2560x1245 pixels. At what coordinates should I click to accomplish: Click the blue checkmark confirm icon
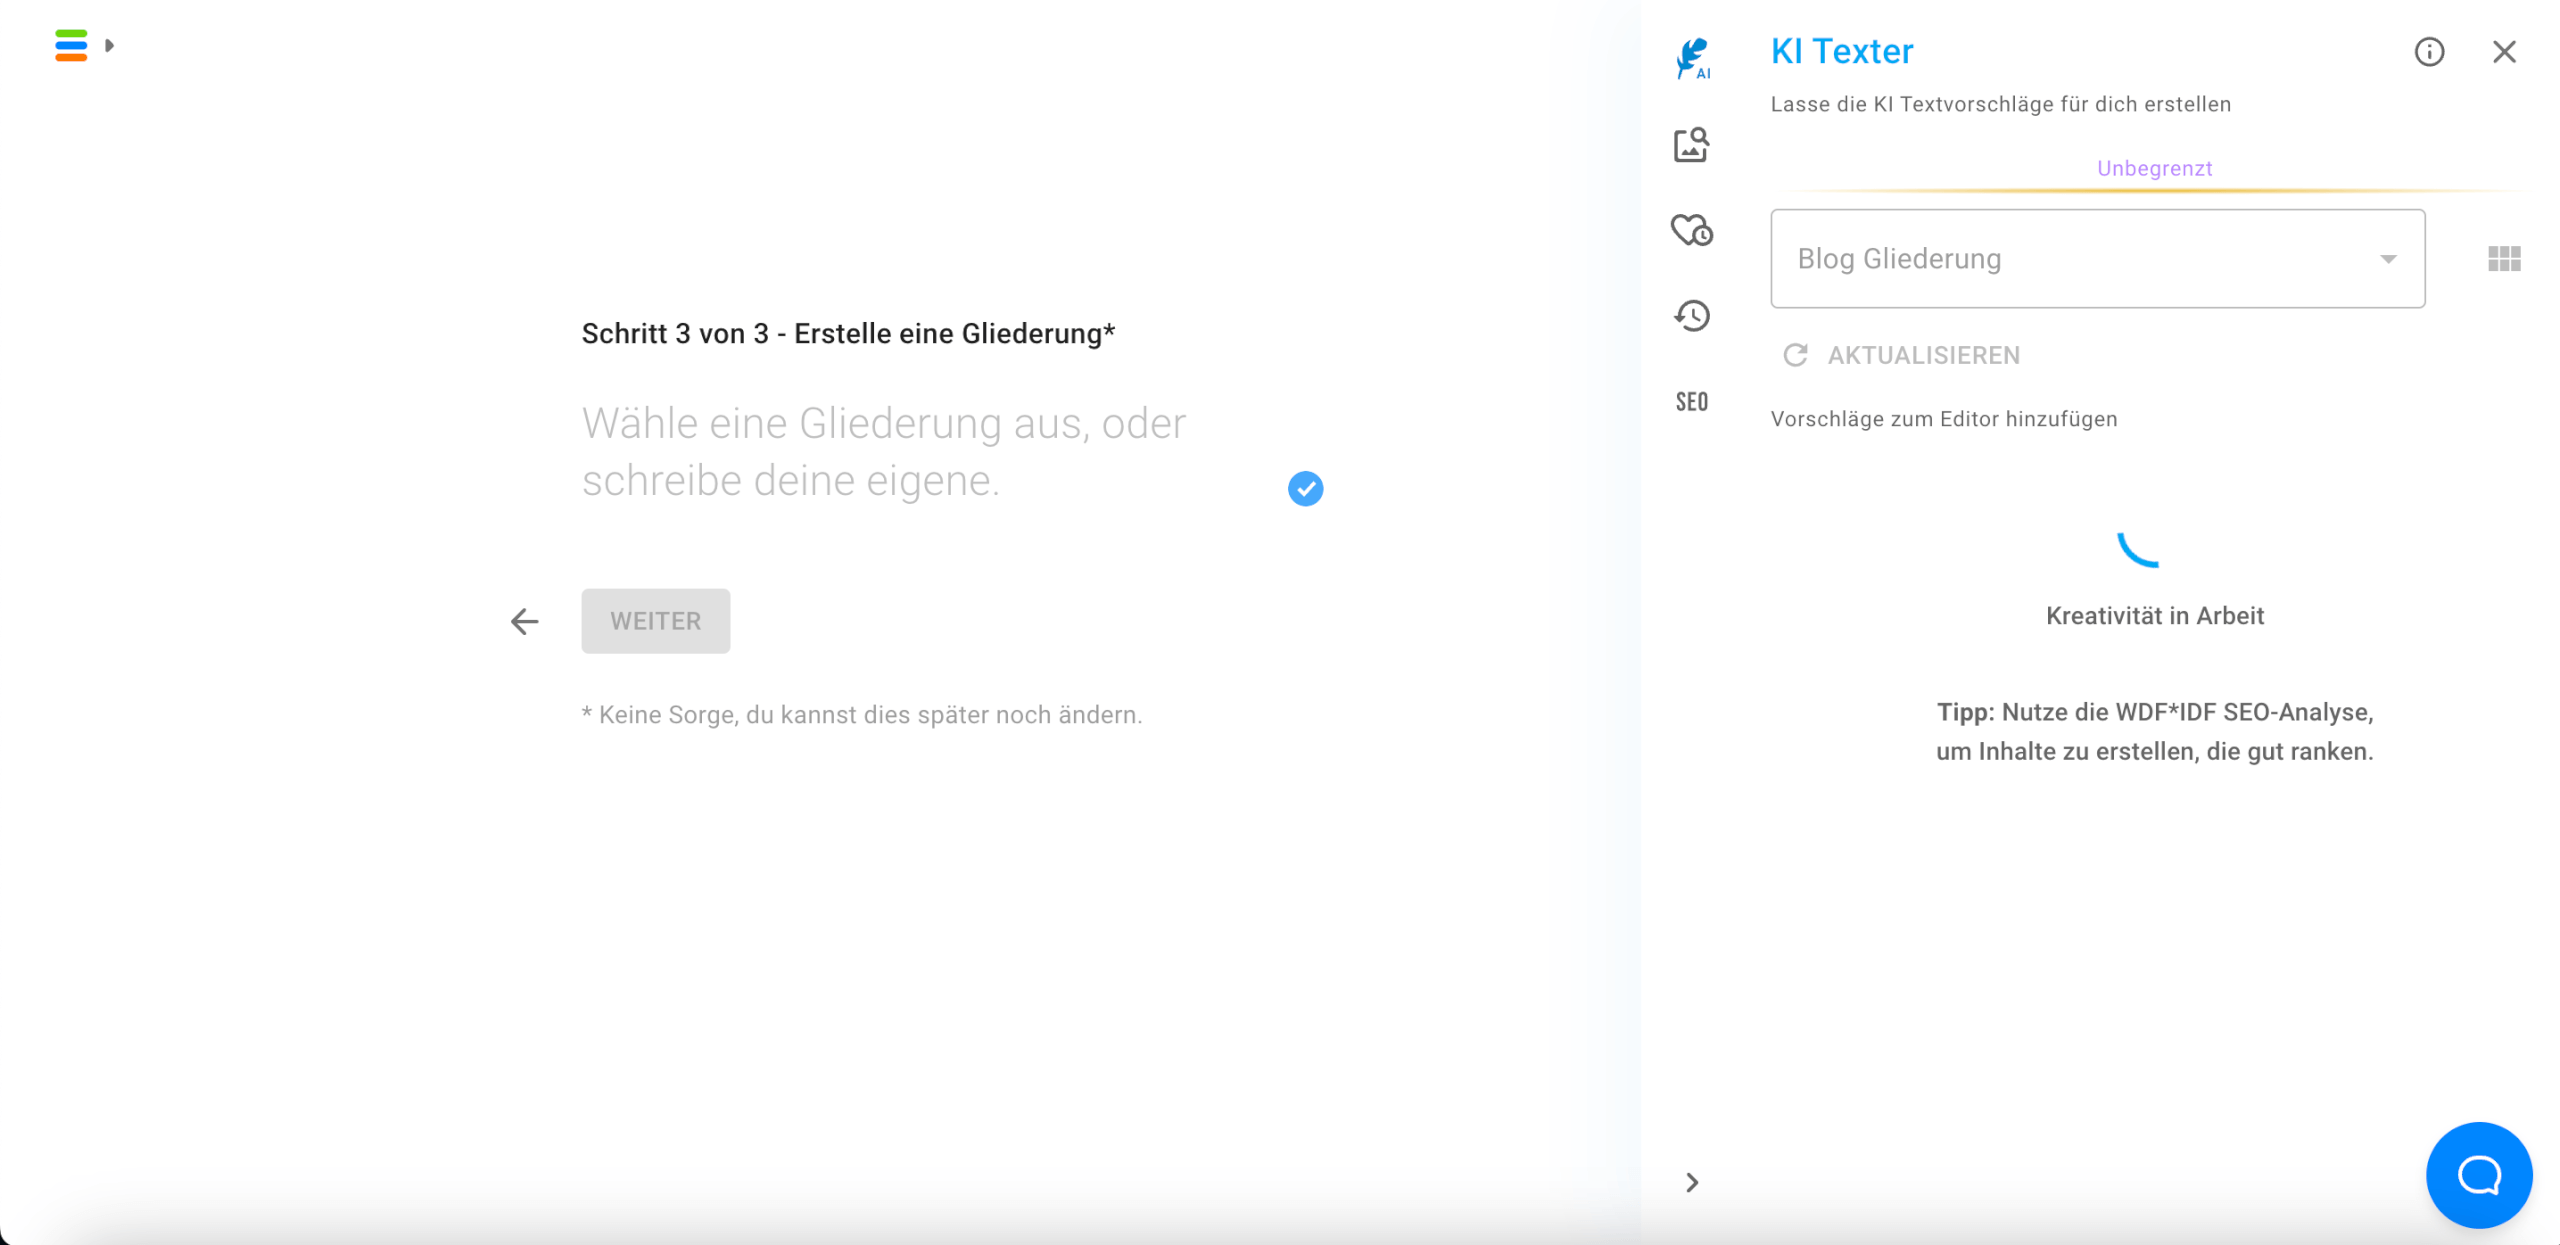tap(1305, 489)
